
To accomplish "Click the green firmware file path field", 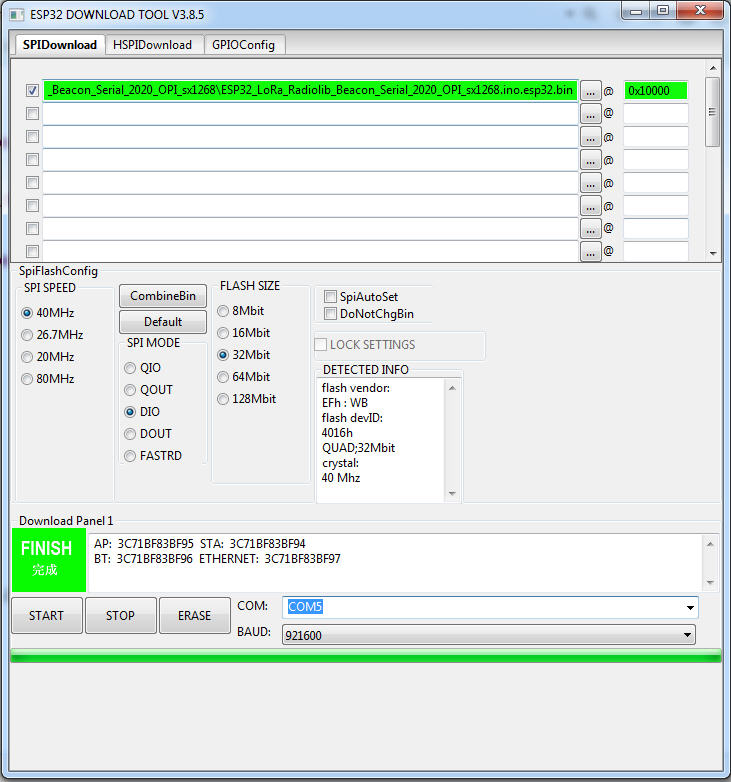I will (310, 90).
